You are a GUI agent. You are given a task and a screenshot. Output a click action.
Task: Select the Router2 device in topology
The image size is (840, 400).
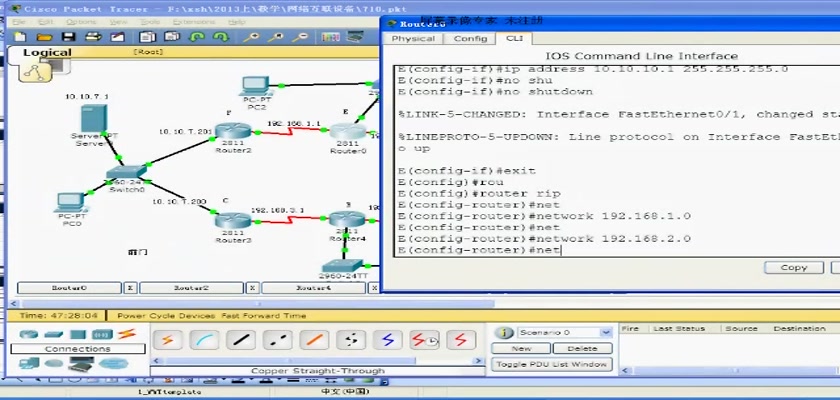pyautogui.click(x=233, y=131)
